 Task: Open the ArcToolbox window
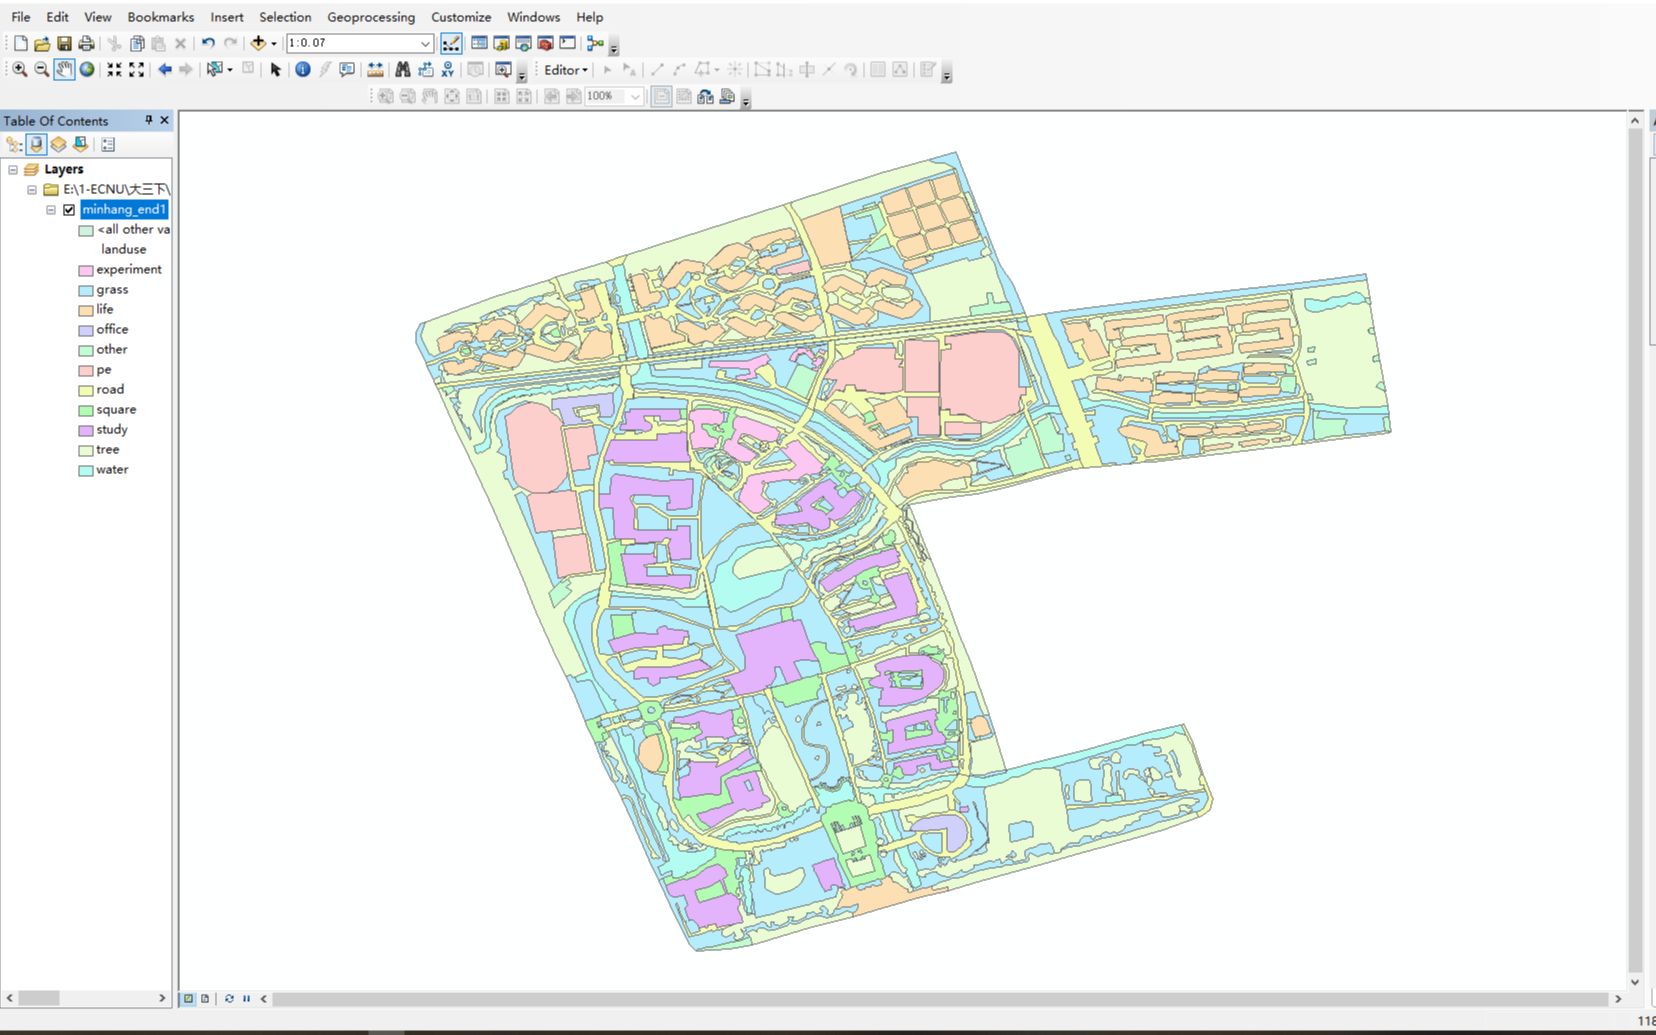point(546,43)
